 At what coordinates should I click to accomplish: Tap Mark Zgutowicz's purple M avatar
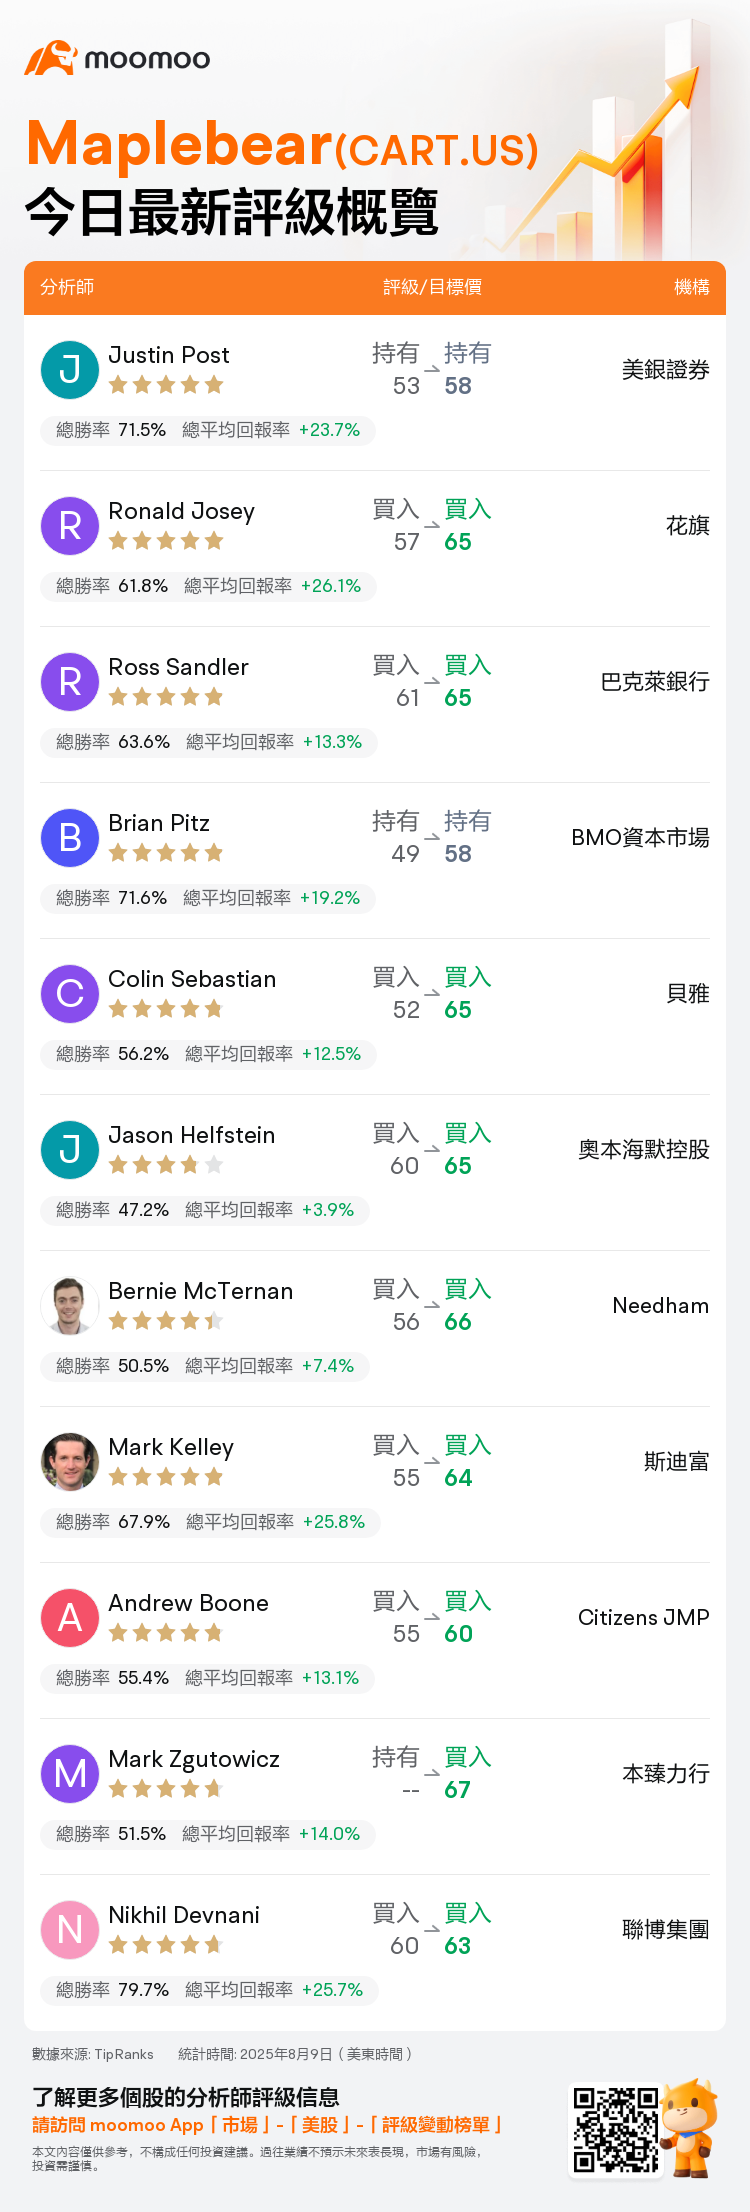tap(70, 1773)
